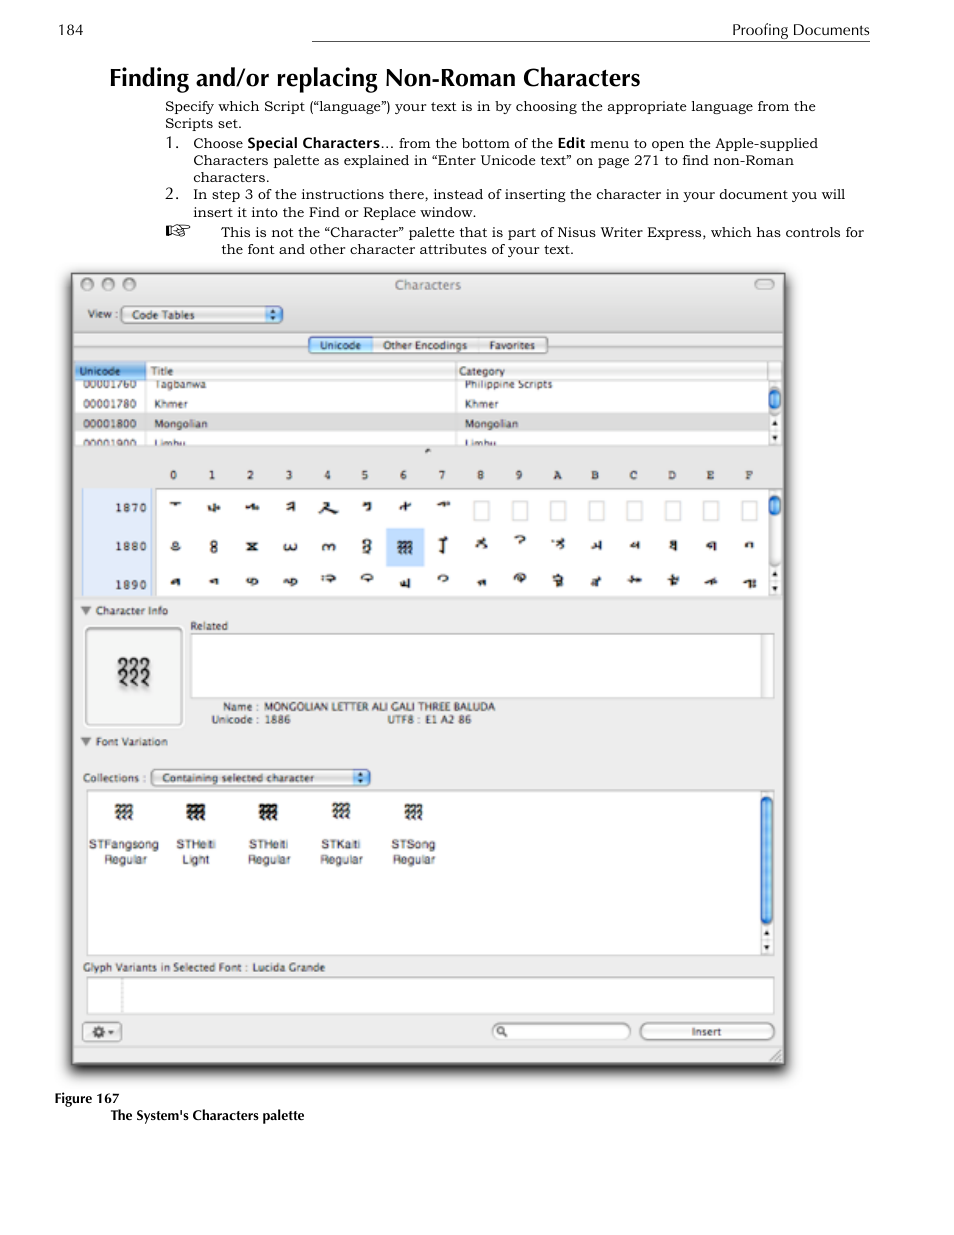Viewport: 954px width, 1235px height.
Task: Select glyph in row 1890 column A
Action: [558, 580]
